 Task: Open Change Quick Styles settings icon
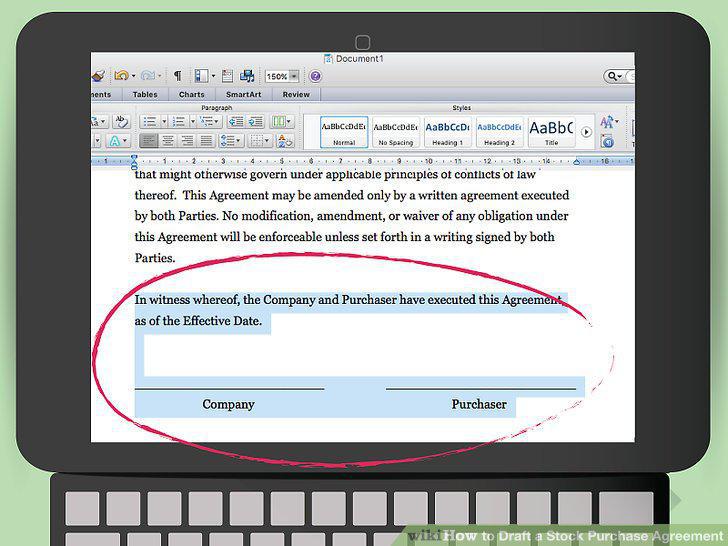pos(609,122)
